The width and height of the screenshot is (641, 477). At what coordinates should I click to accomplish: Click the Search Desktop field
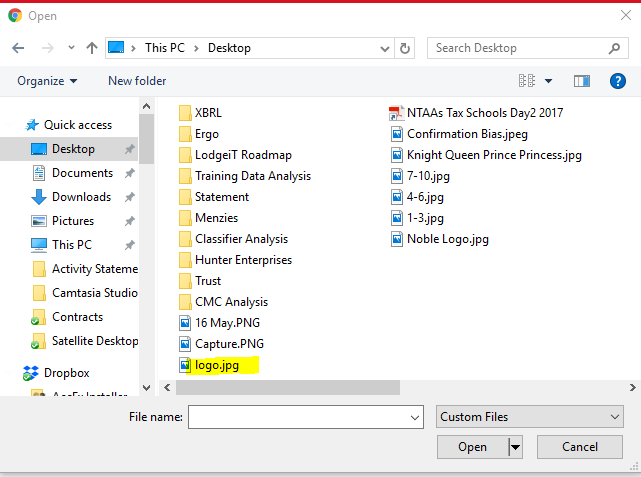click(x=527, y=48)
